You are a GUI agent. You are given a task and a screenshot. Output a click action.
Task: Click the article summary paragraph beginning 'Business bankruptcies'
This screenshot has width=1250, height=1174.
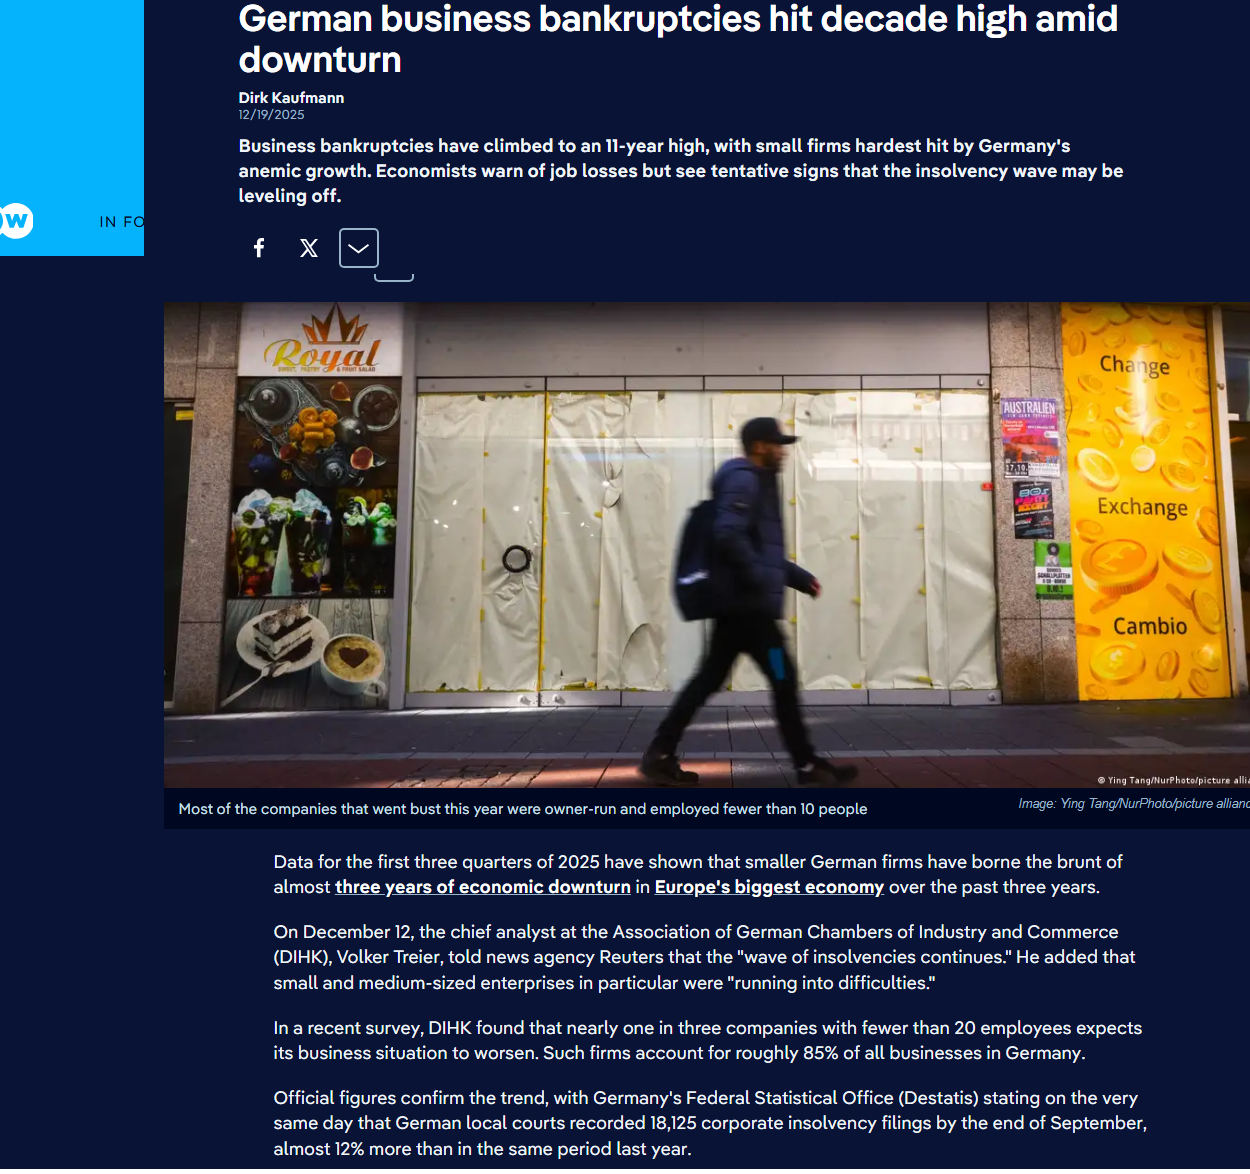click(x=681, y=171)
